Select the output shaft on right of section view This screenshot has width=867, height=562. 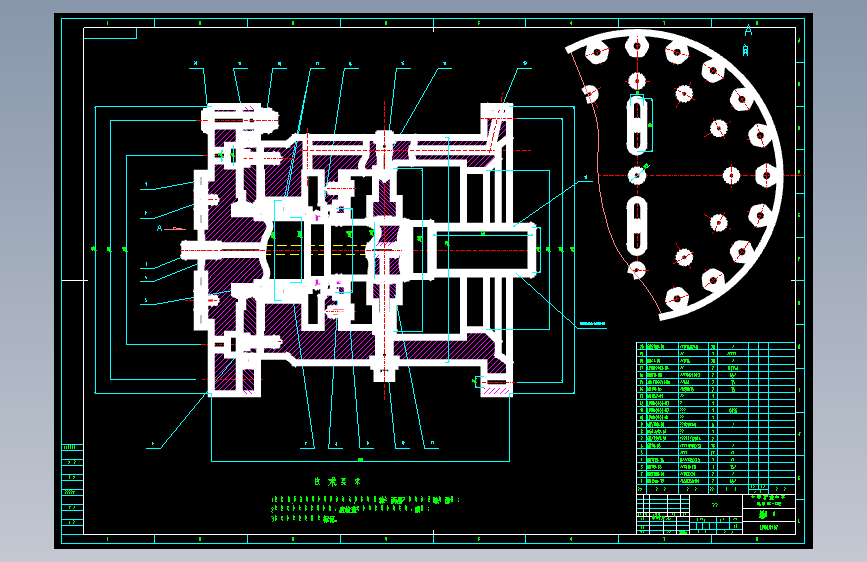click(484, 250)
